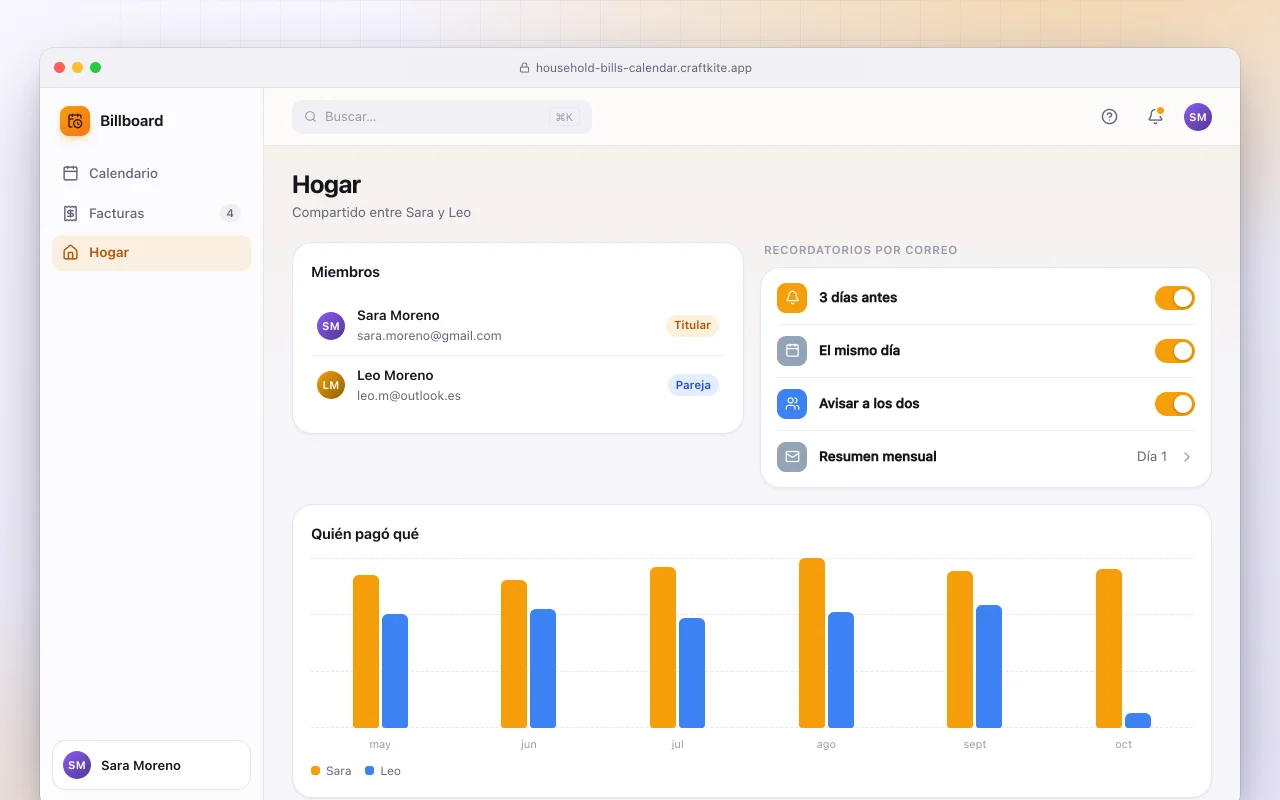Go to Facturas in the sidebar
This screenshot has height=800, width=1280.
click(x=152, y=213)
